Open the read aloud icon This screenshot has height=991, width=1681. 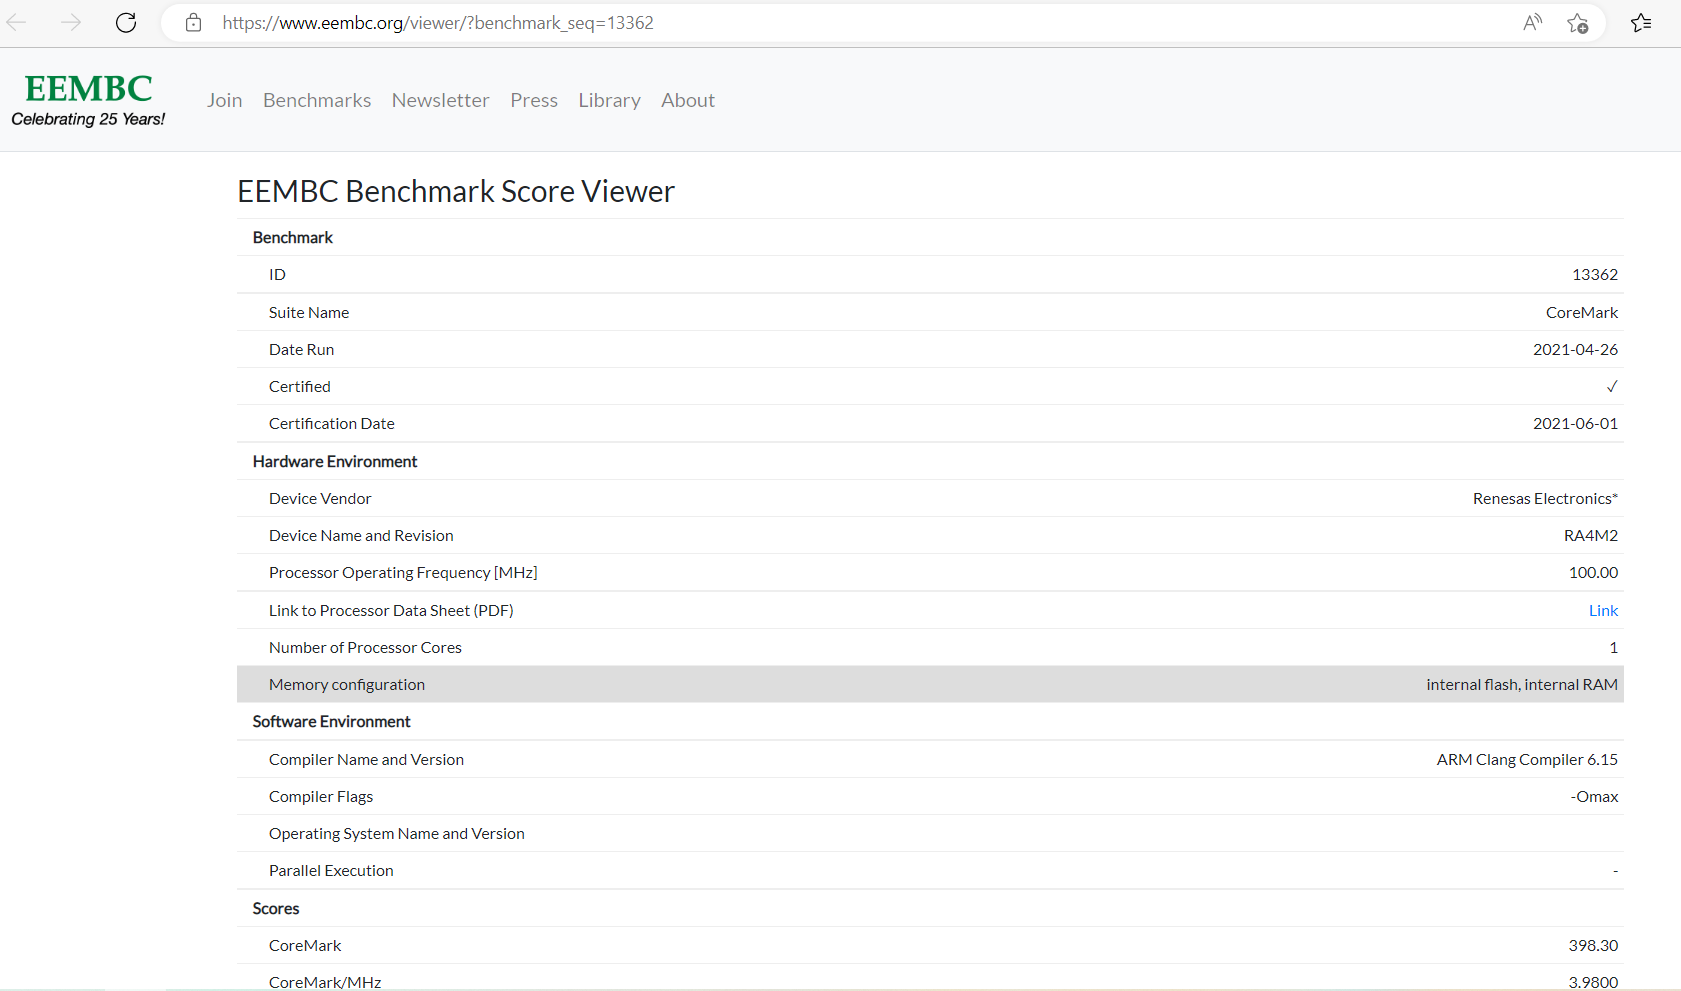click(1532, 22)
